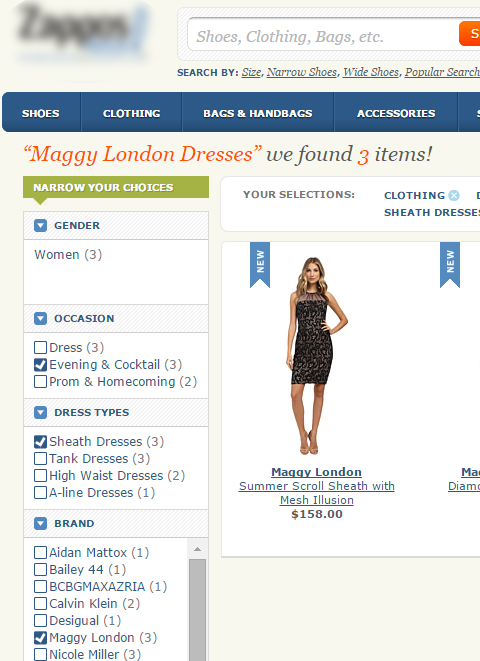Check Prom & Homecoming occasion
This screenshot has height=661, width=480.
(40, 382)
